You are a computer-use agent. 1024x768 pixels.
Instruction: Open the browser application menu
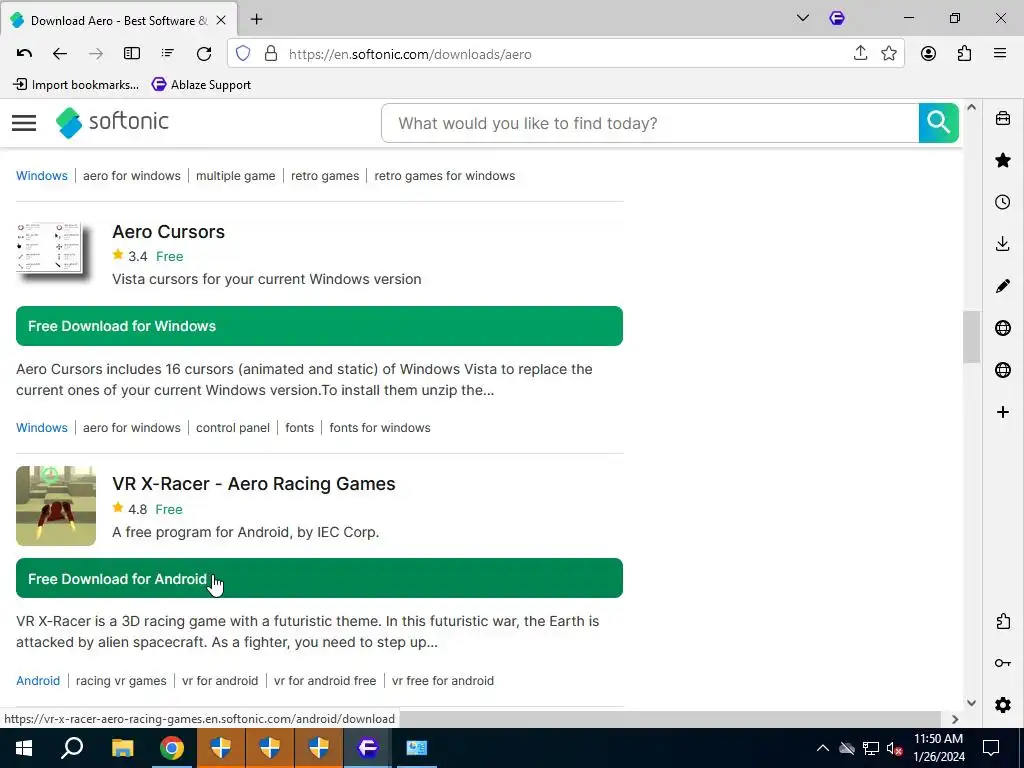click(1000, 54)
